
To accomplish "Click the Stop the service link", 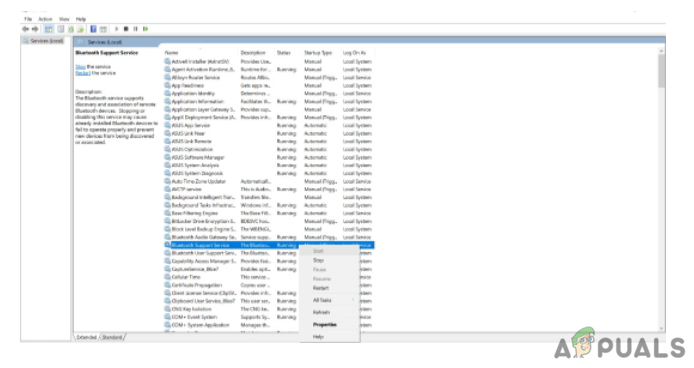I will tap(80, 67).
